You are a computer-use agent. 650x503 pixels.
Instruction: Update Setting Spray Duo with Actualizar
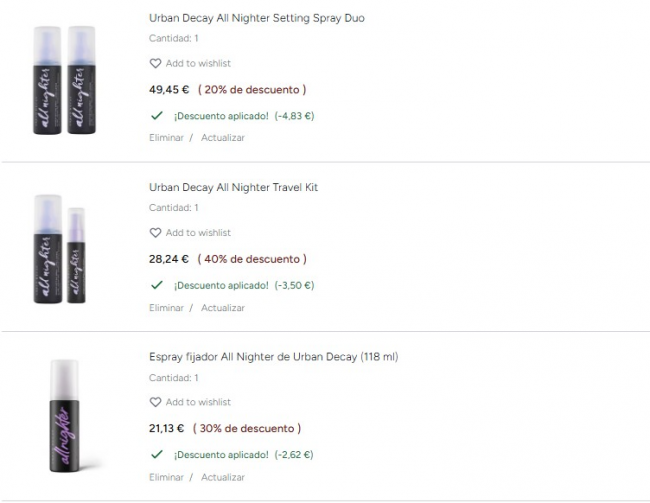[223, 138]
